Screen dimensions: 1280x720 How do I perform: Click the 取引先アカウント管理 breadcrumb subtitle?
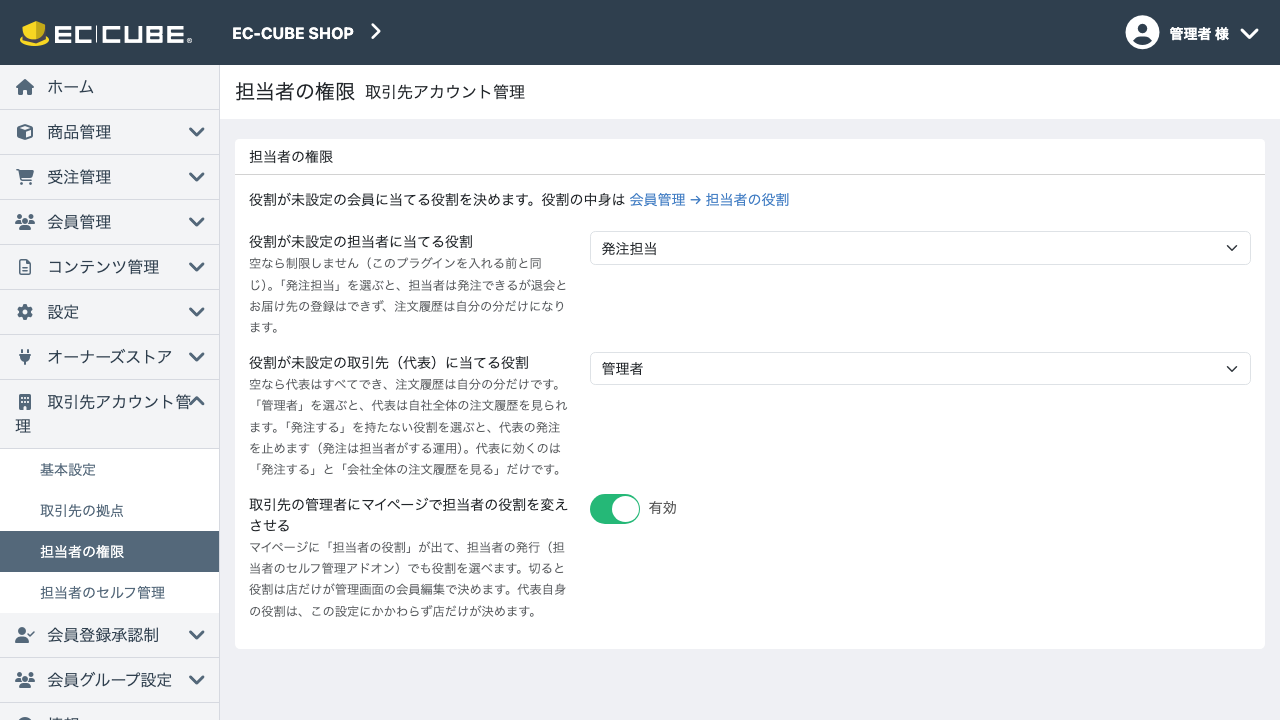[445, 92]
